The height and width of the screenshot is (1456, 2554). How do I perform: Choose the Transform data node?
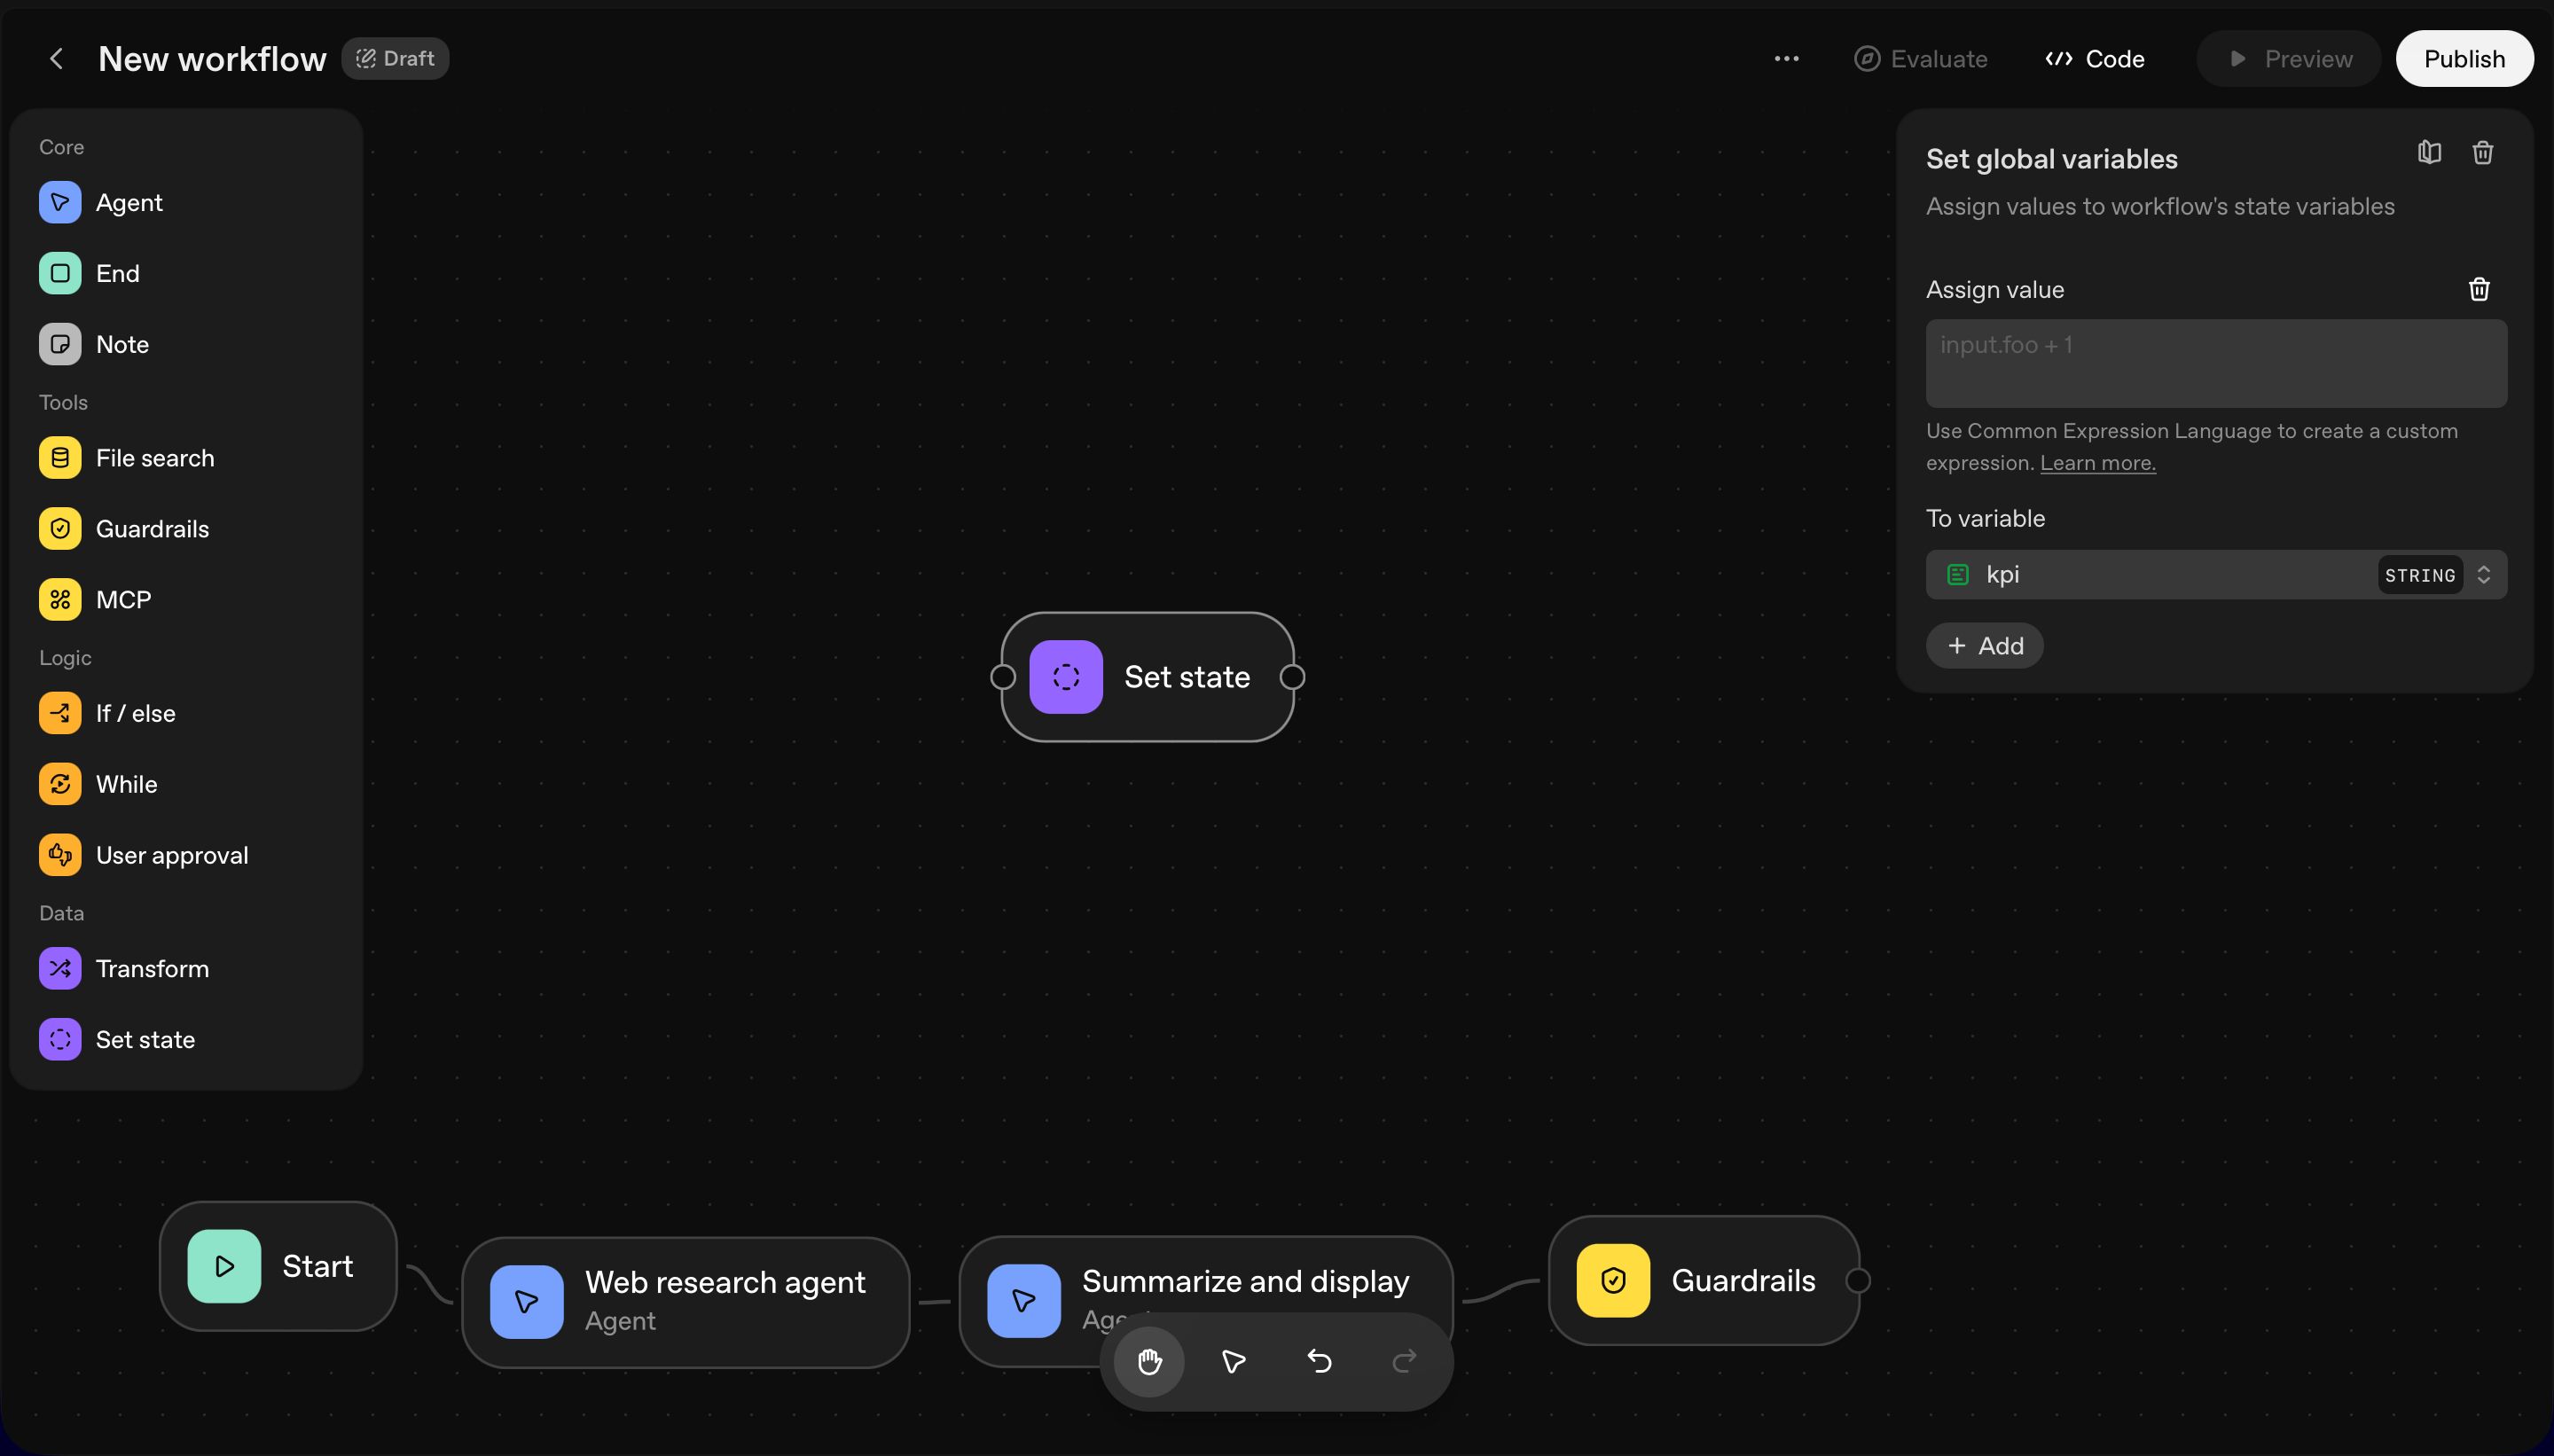[x=152, y=968]
